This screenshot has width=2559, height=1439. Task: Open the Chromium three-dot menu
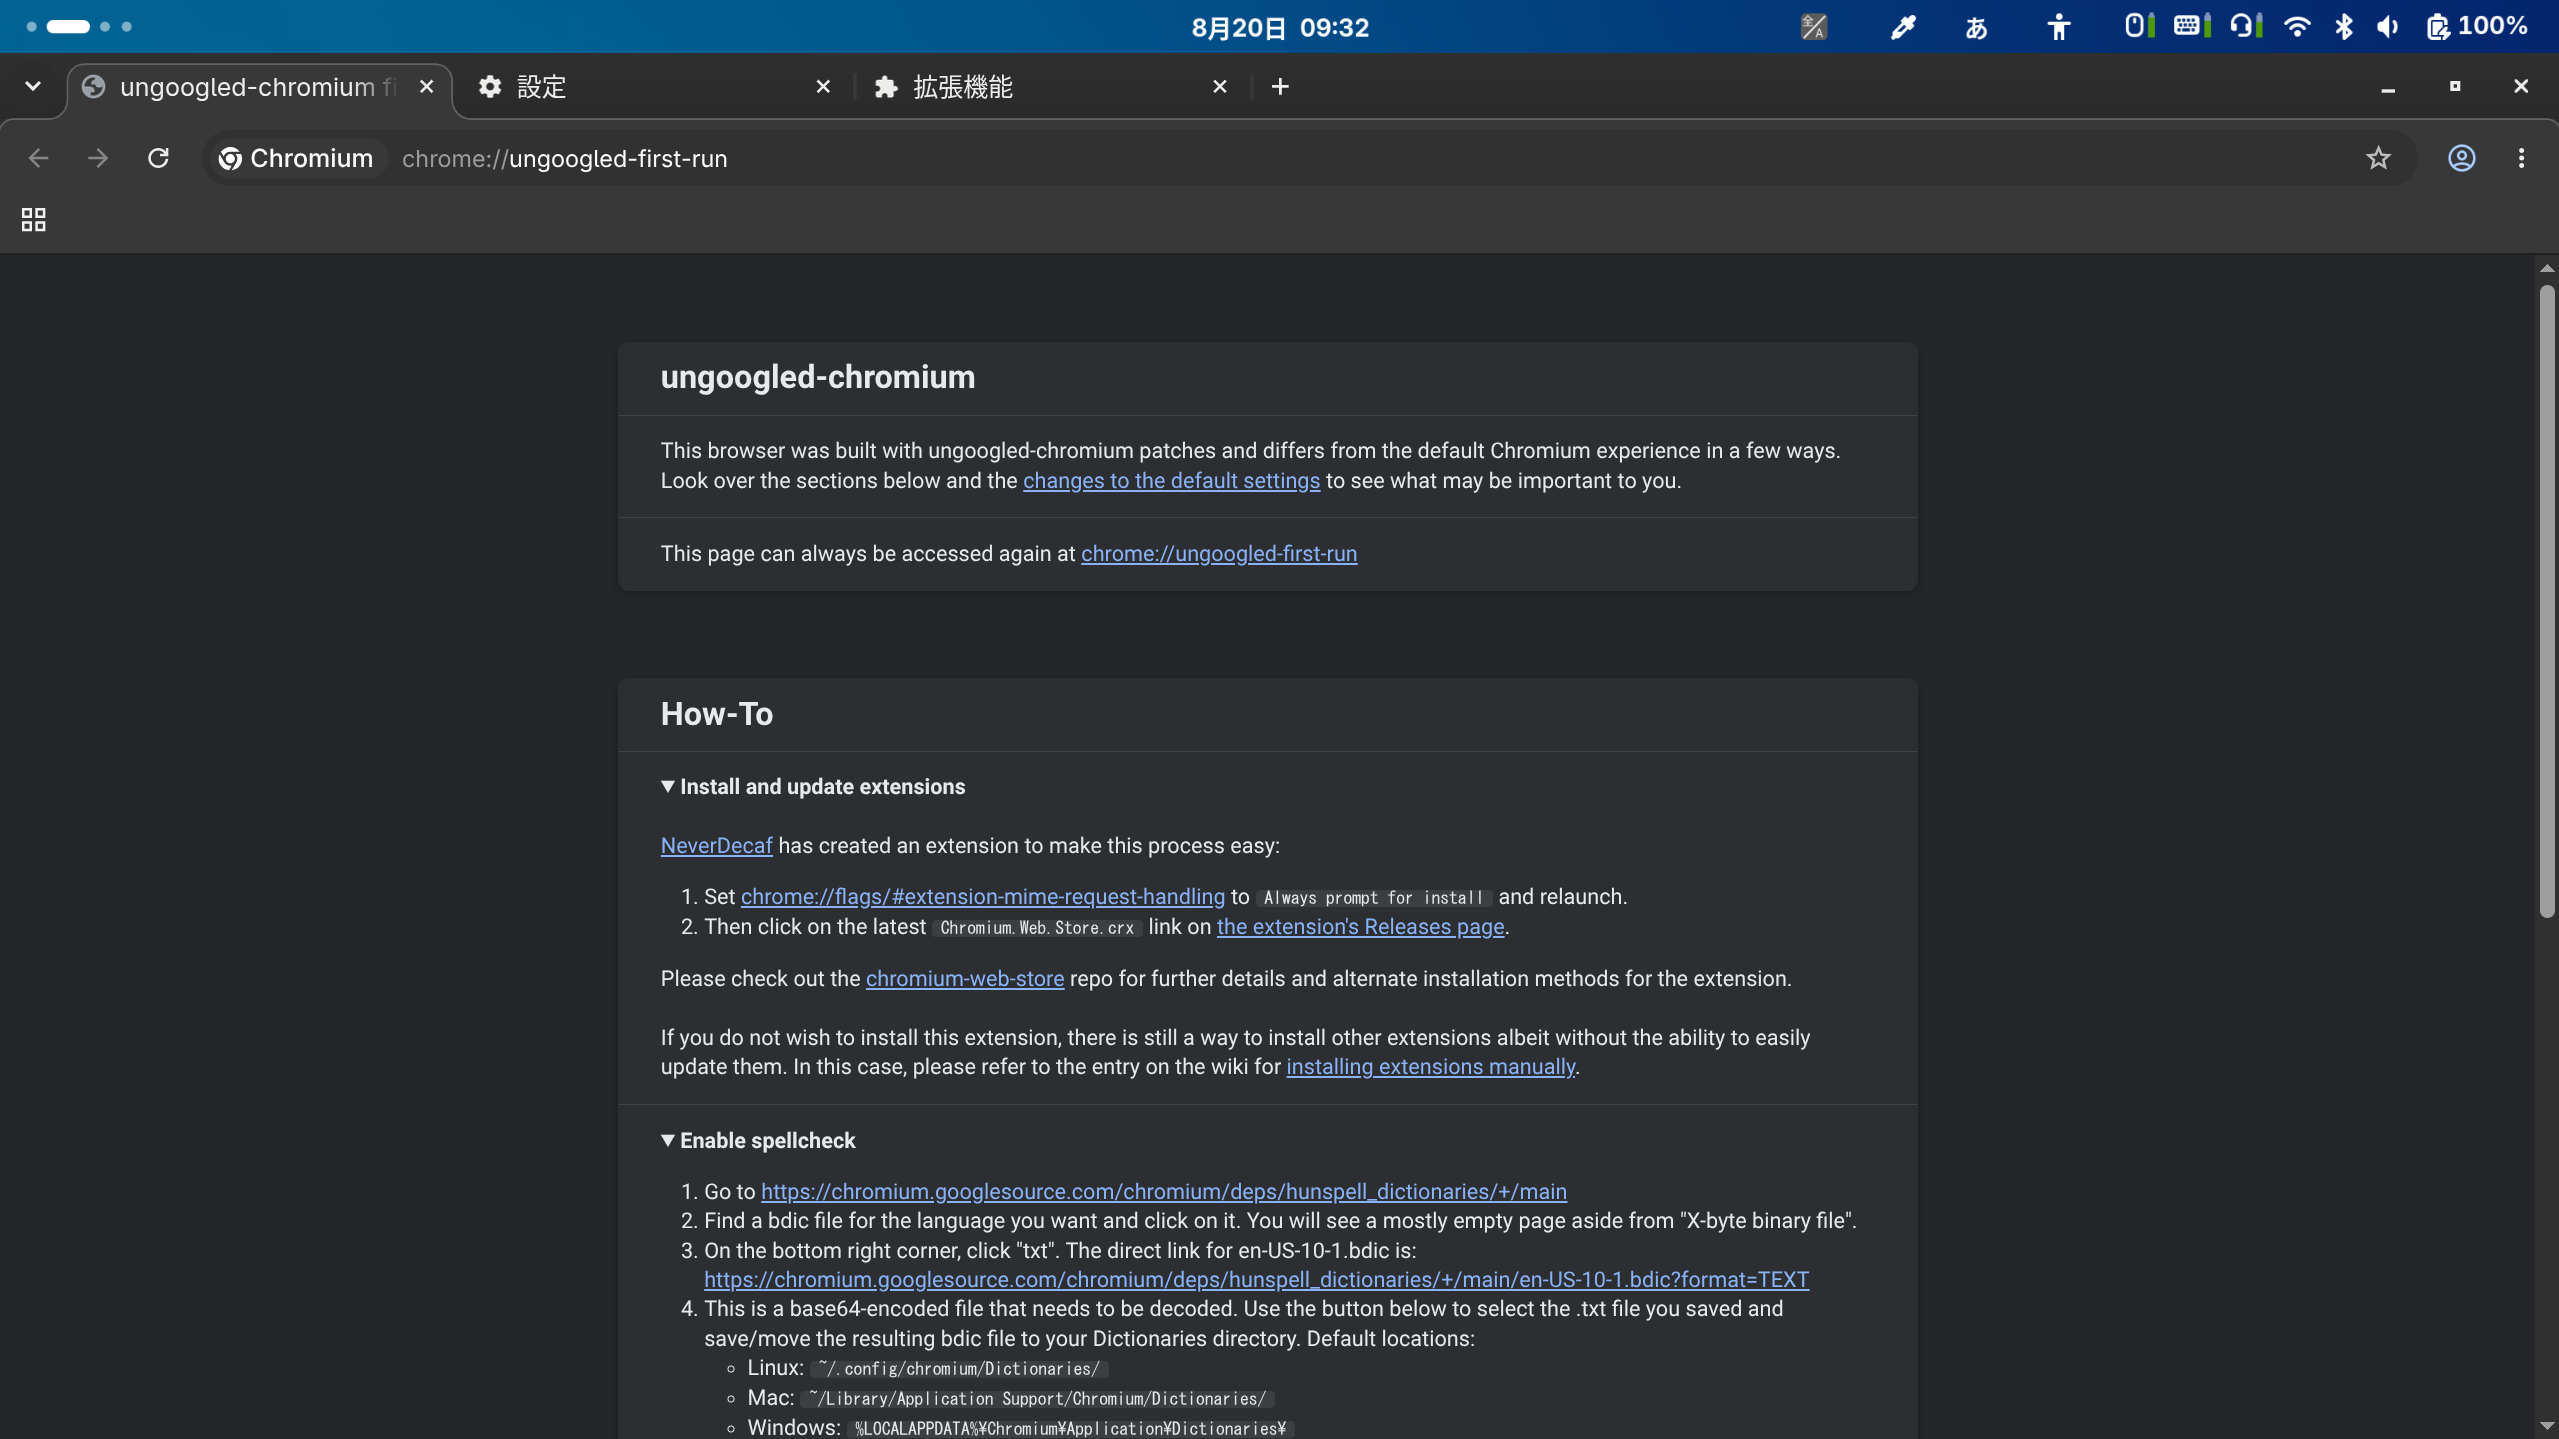coord(2521,158)
